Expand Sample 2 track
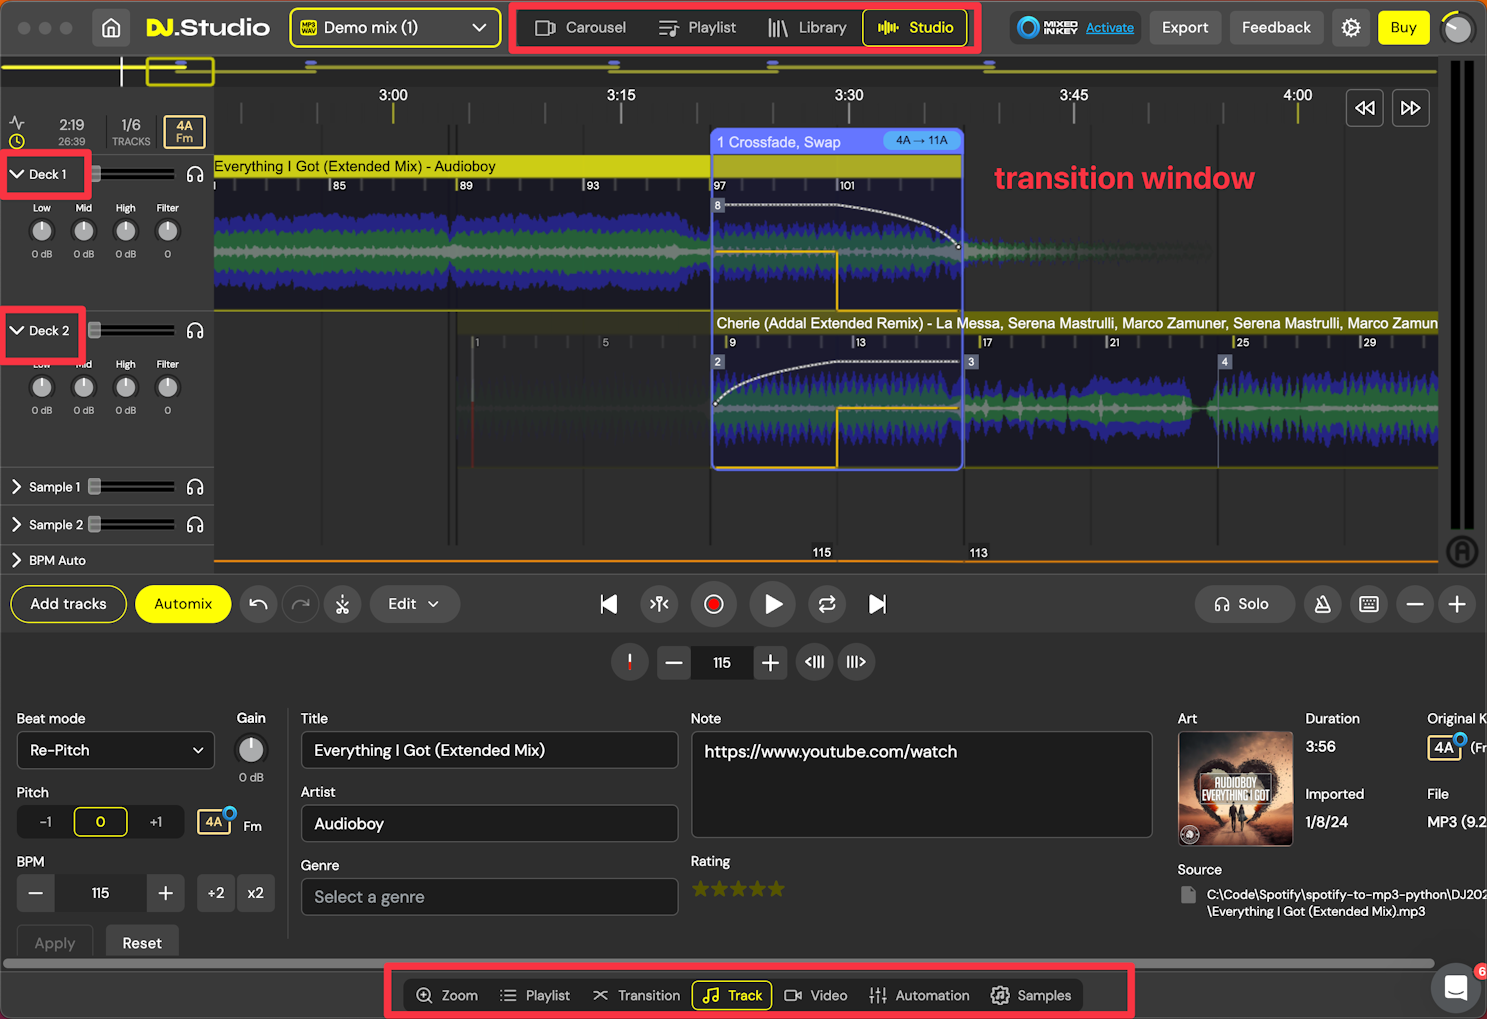1487x1019 pixels. (17, 525)
